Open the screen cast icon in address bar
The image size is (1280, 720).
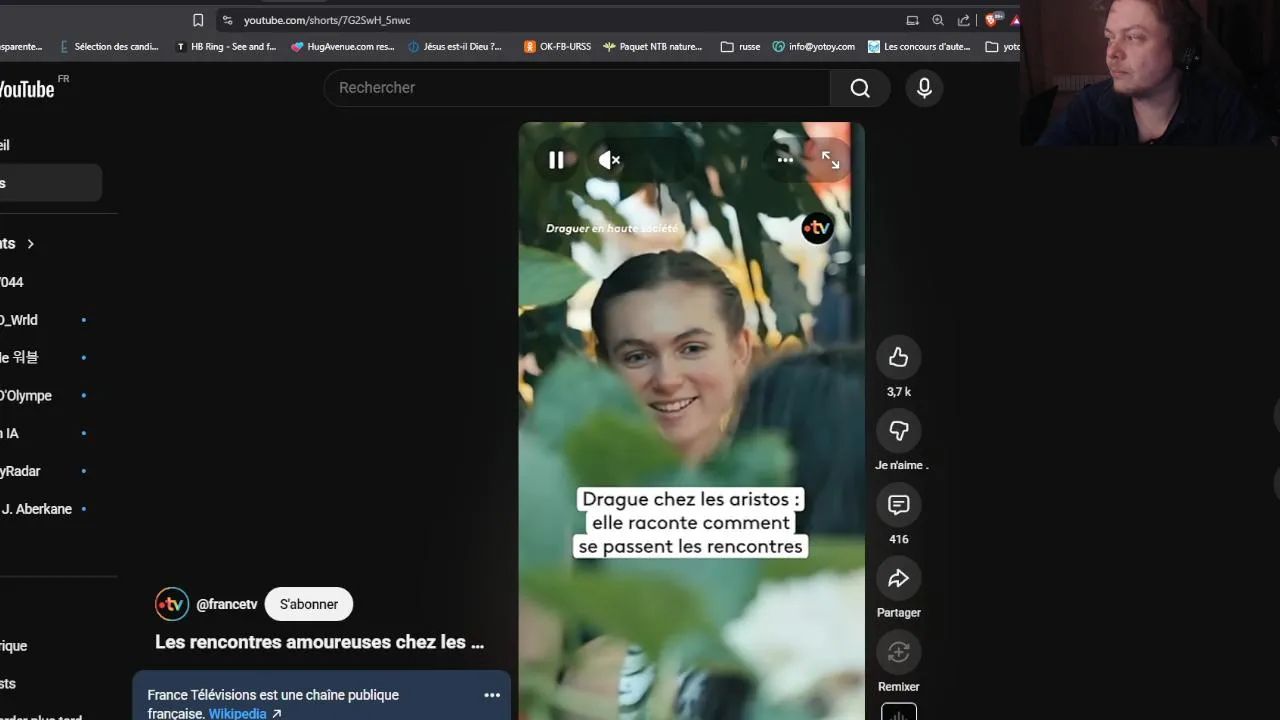pos(912,20)
